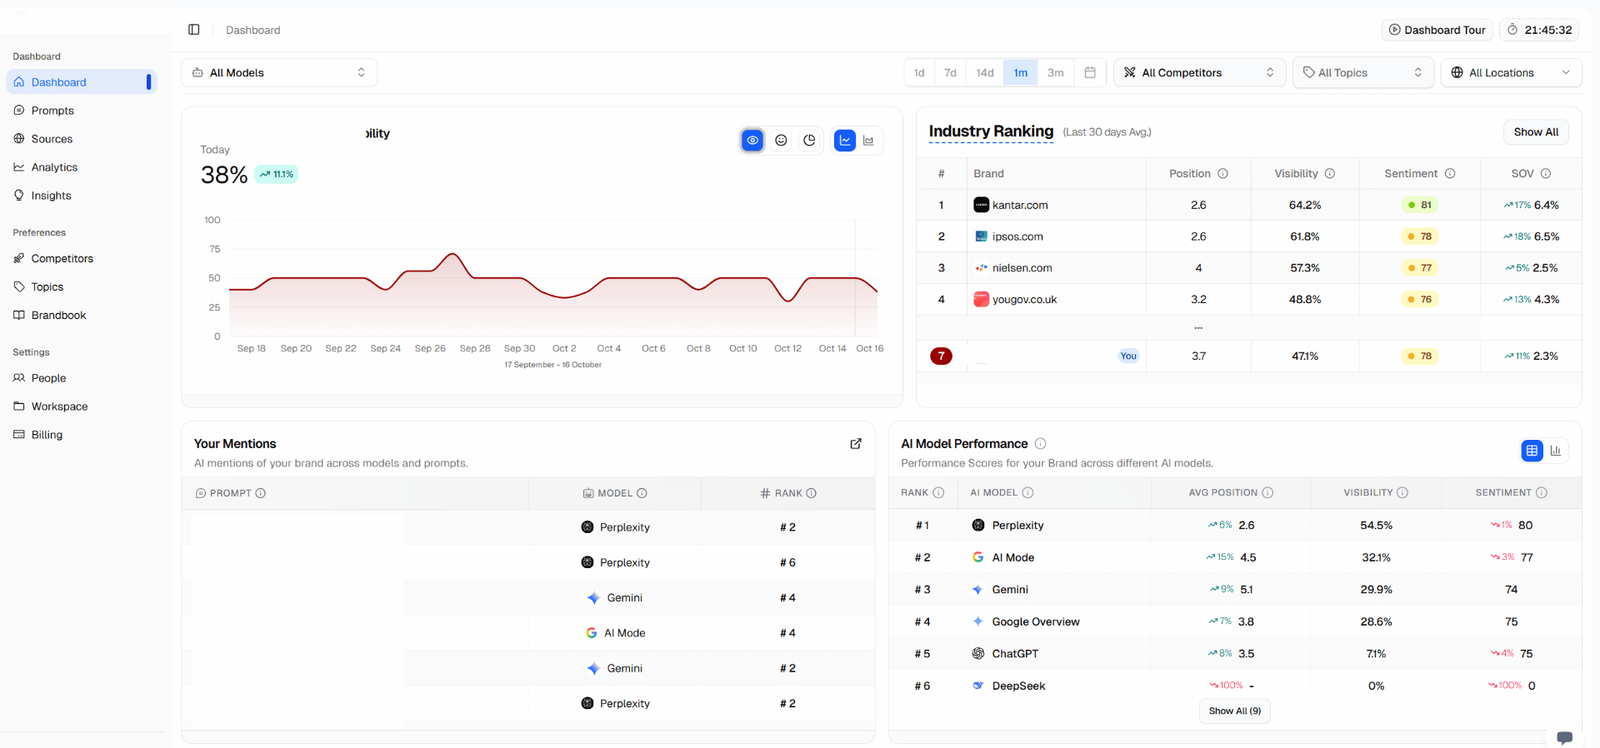Image resolution: width=1600 pixels, height=748 pixels.
Task: Click the AI MODEL column info icon
Action: [x=1028, y=493]
